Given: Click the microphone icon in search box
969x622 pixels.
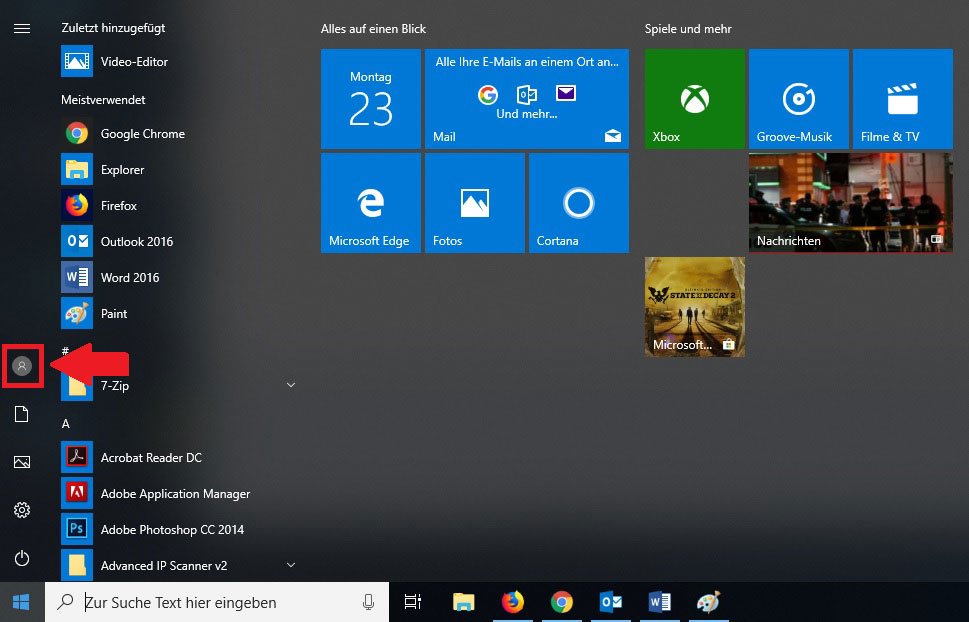Looking at the screenshot, I should pyautogui.click(x=368, y=602).
